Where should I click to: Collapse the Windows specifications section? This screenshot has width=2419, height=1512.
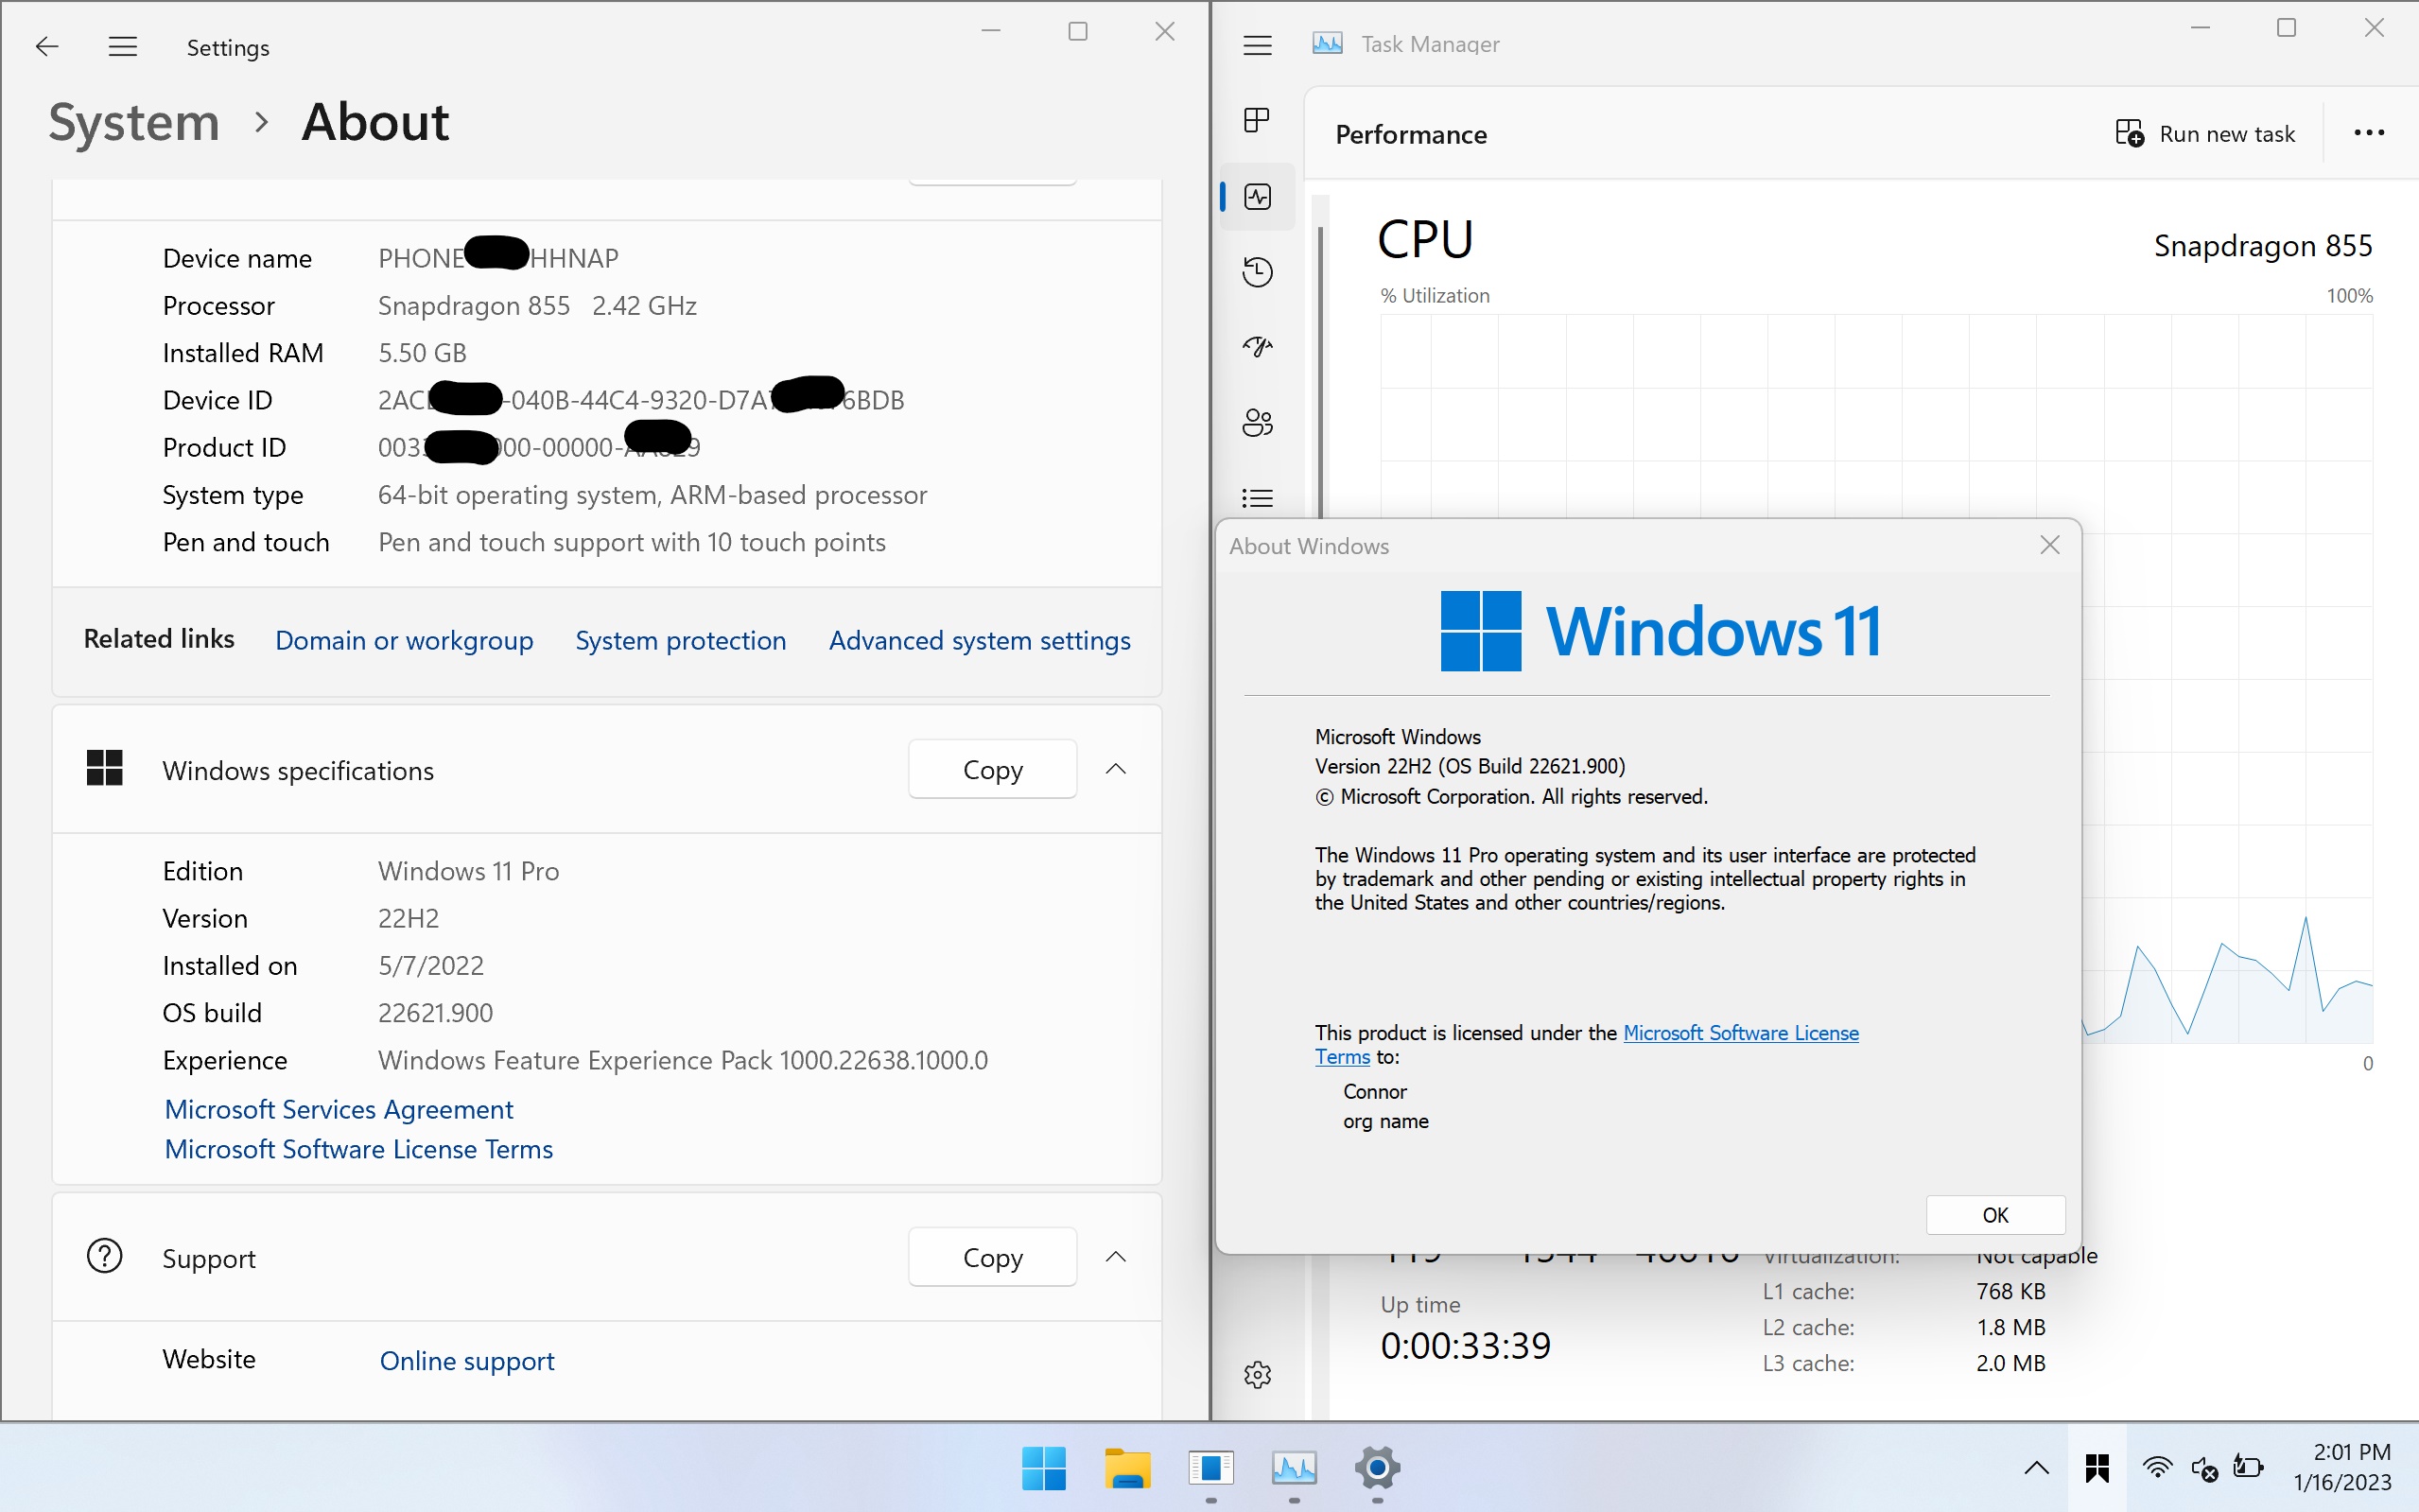pyautogui.click(x=1116, y=769)
